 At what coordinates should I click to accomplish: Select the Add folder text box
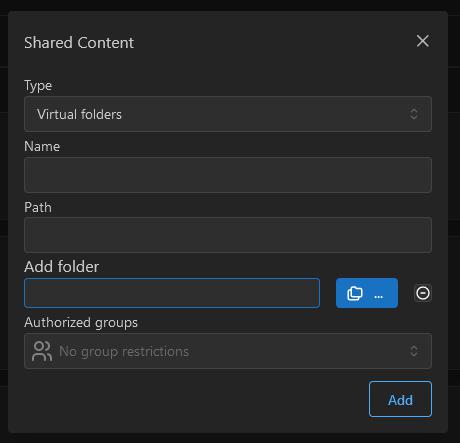[172, 293]
